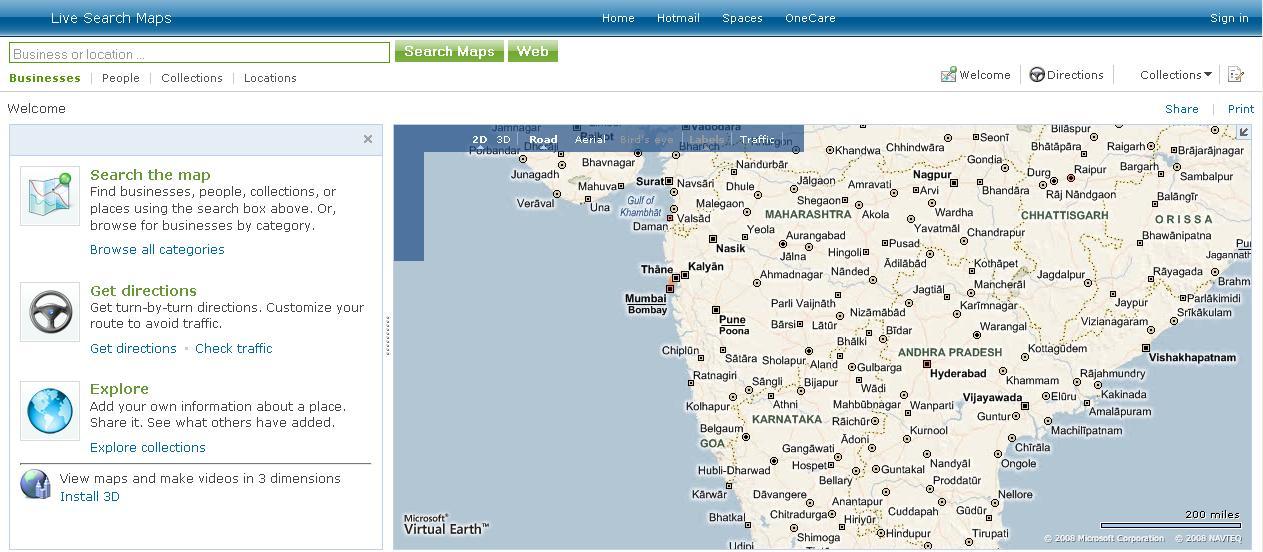Click Belgaum on the map
The image size is (1263, 552).
[721, 429]
